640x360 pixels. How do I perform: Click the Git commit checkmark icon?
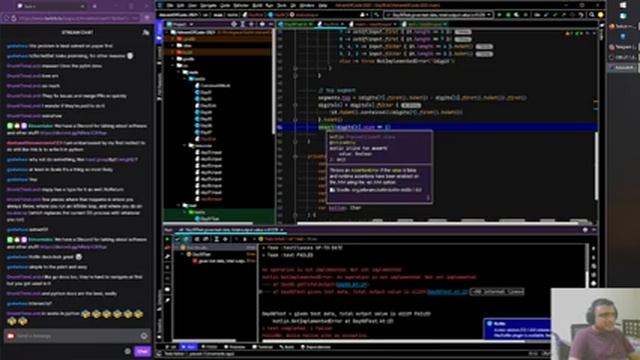pos(555,15)
